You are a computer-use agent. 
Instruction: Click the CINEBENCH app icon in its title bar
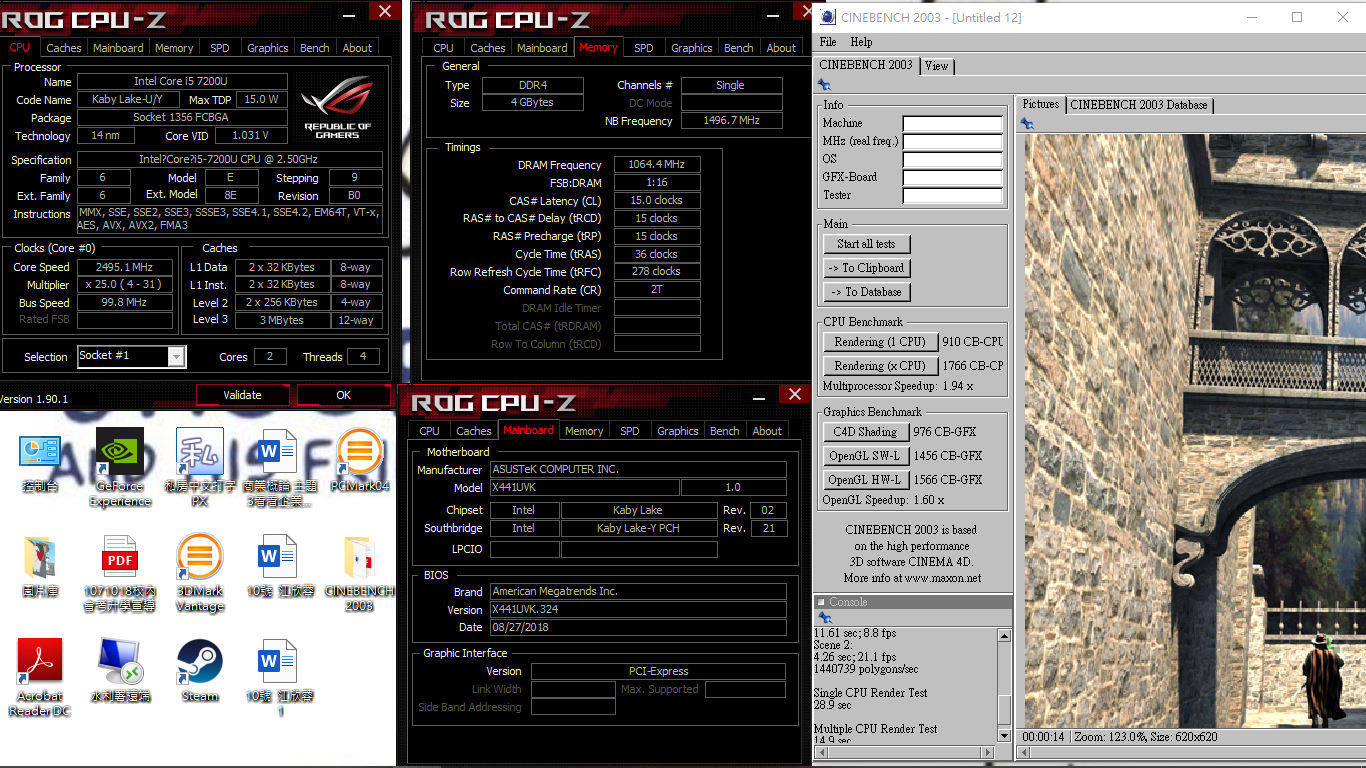(x=829, y=17)
